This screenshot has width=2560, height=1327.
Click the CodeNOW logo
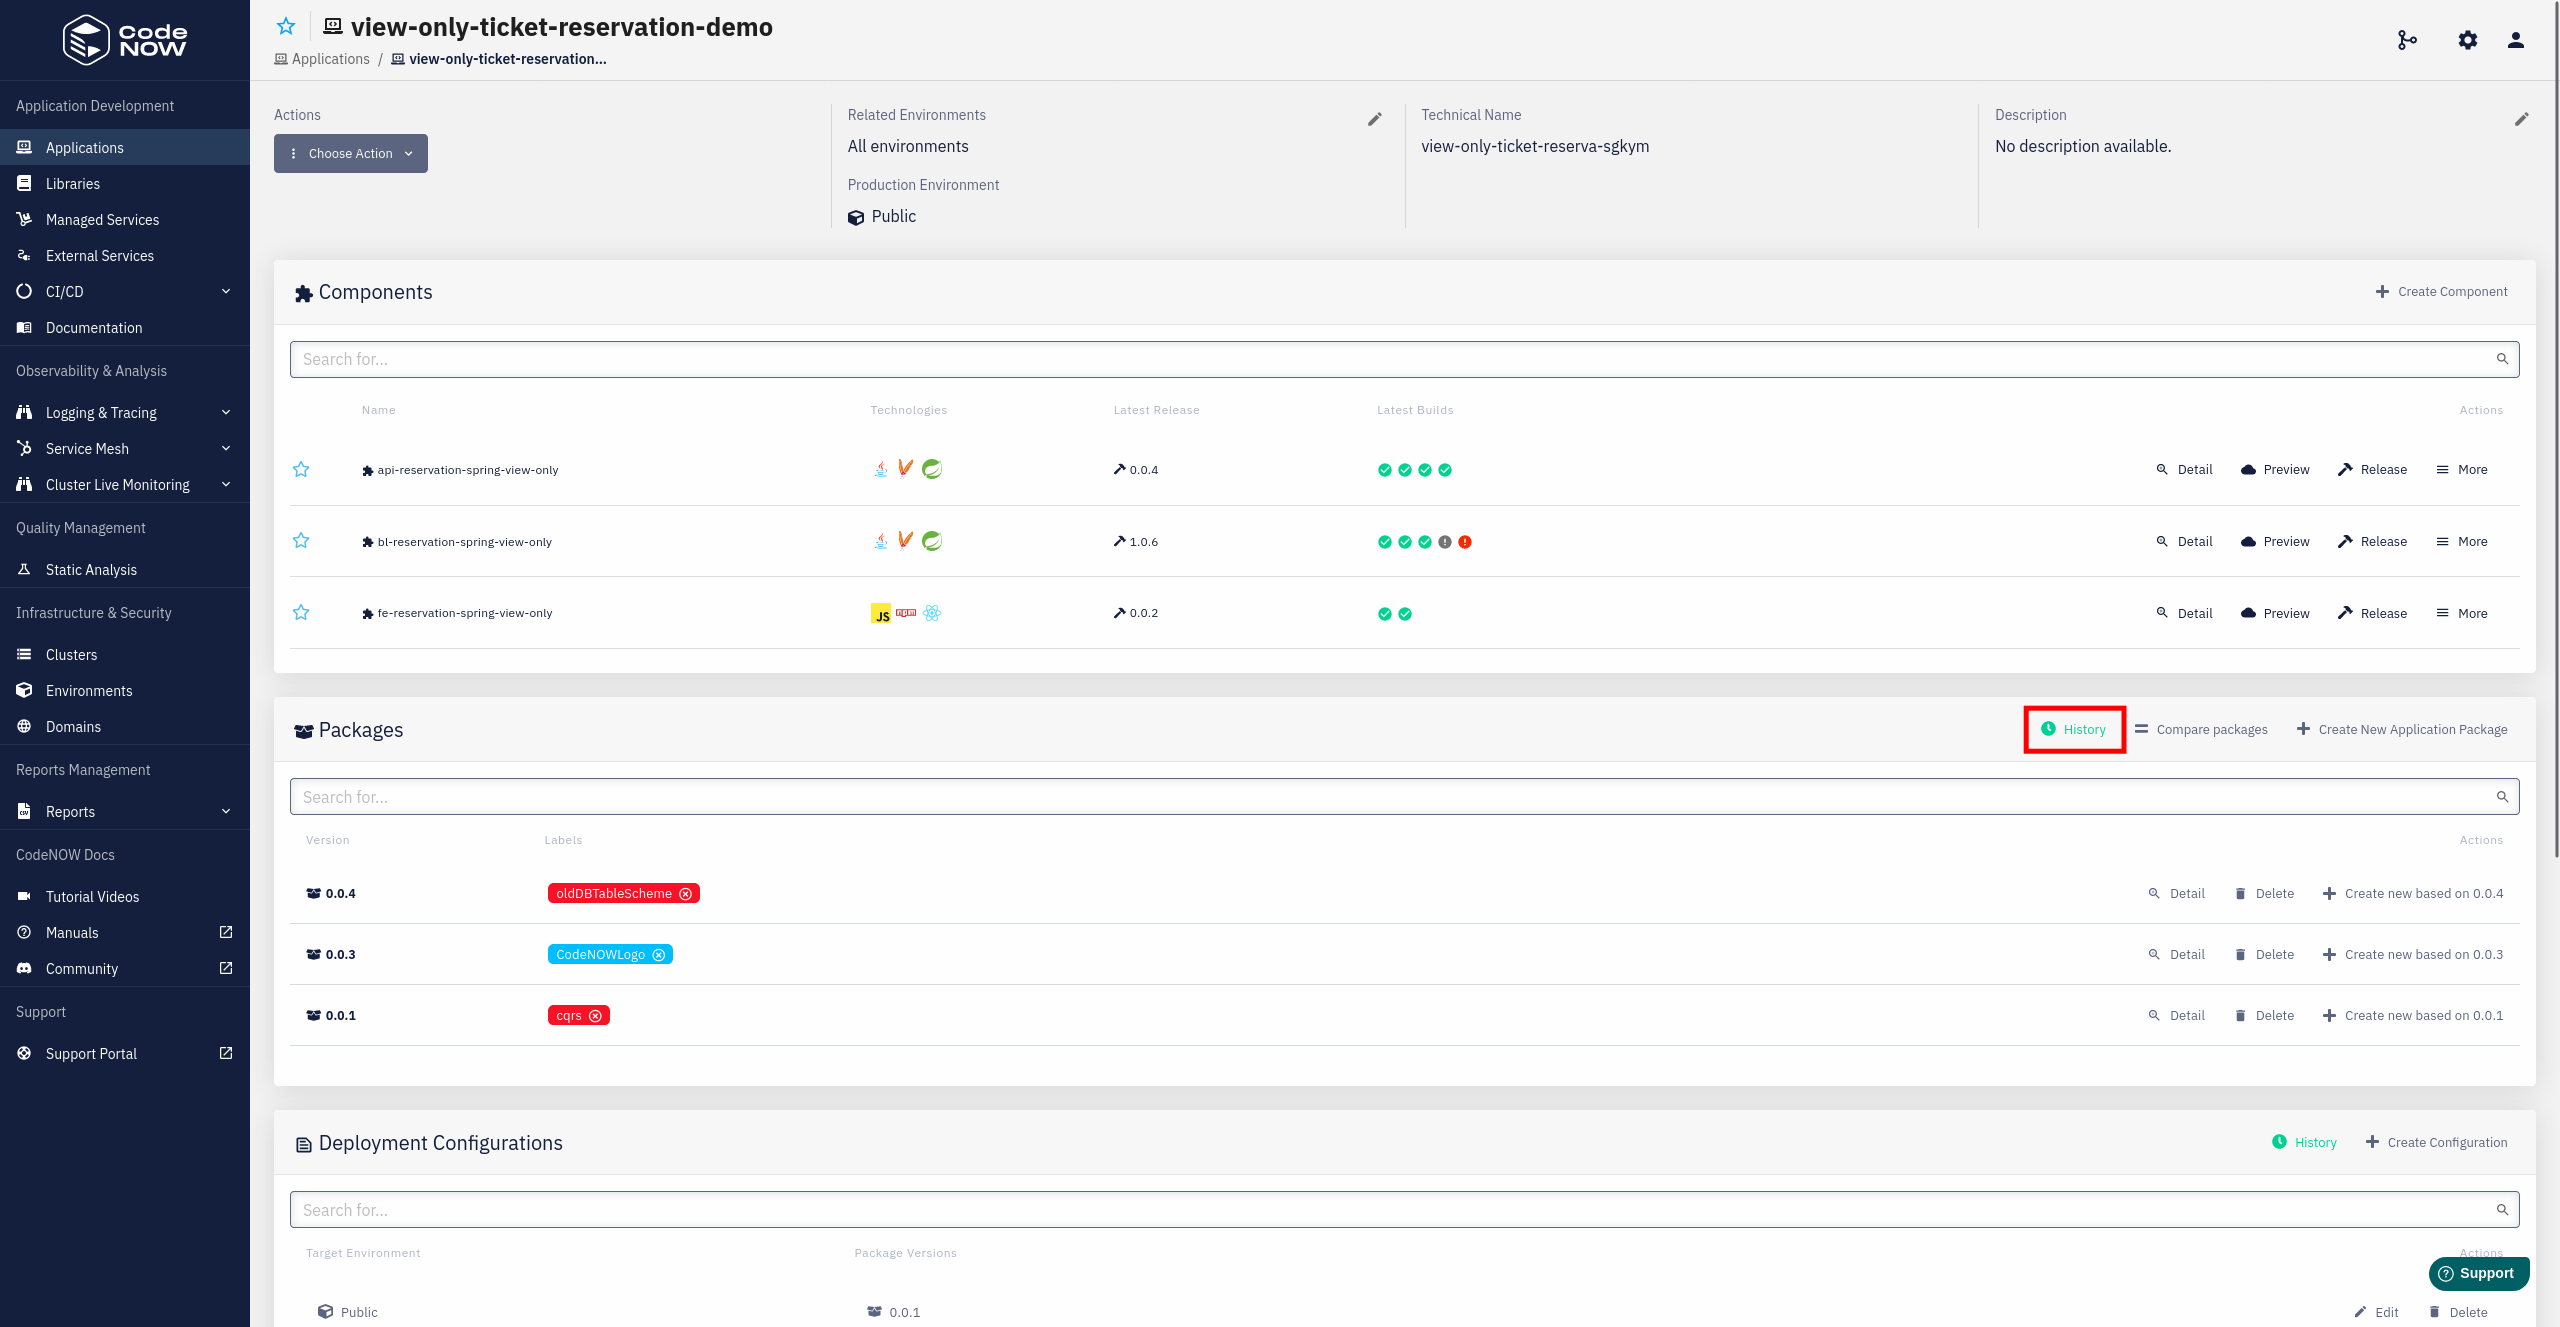[125, 40]
